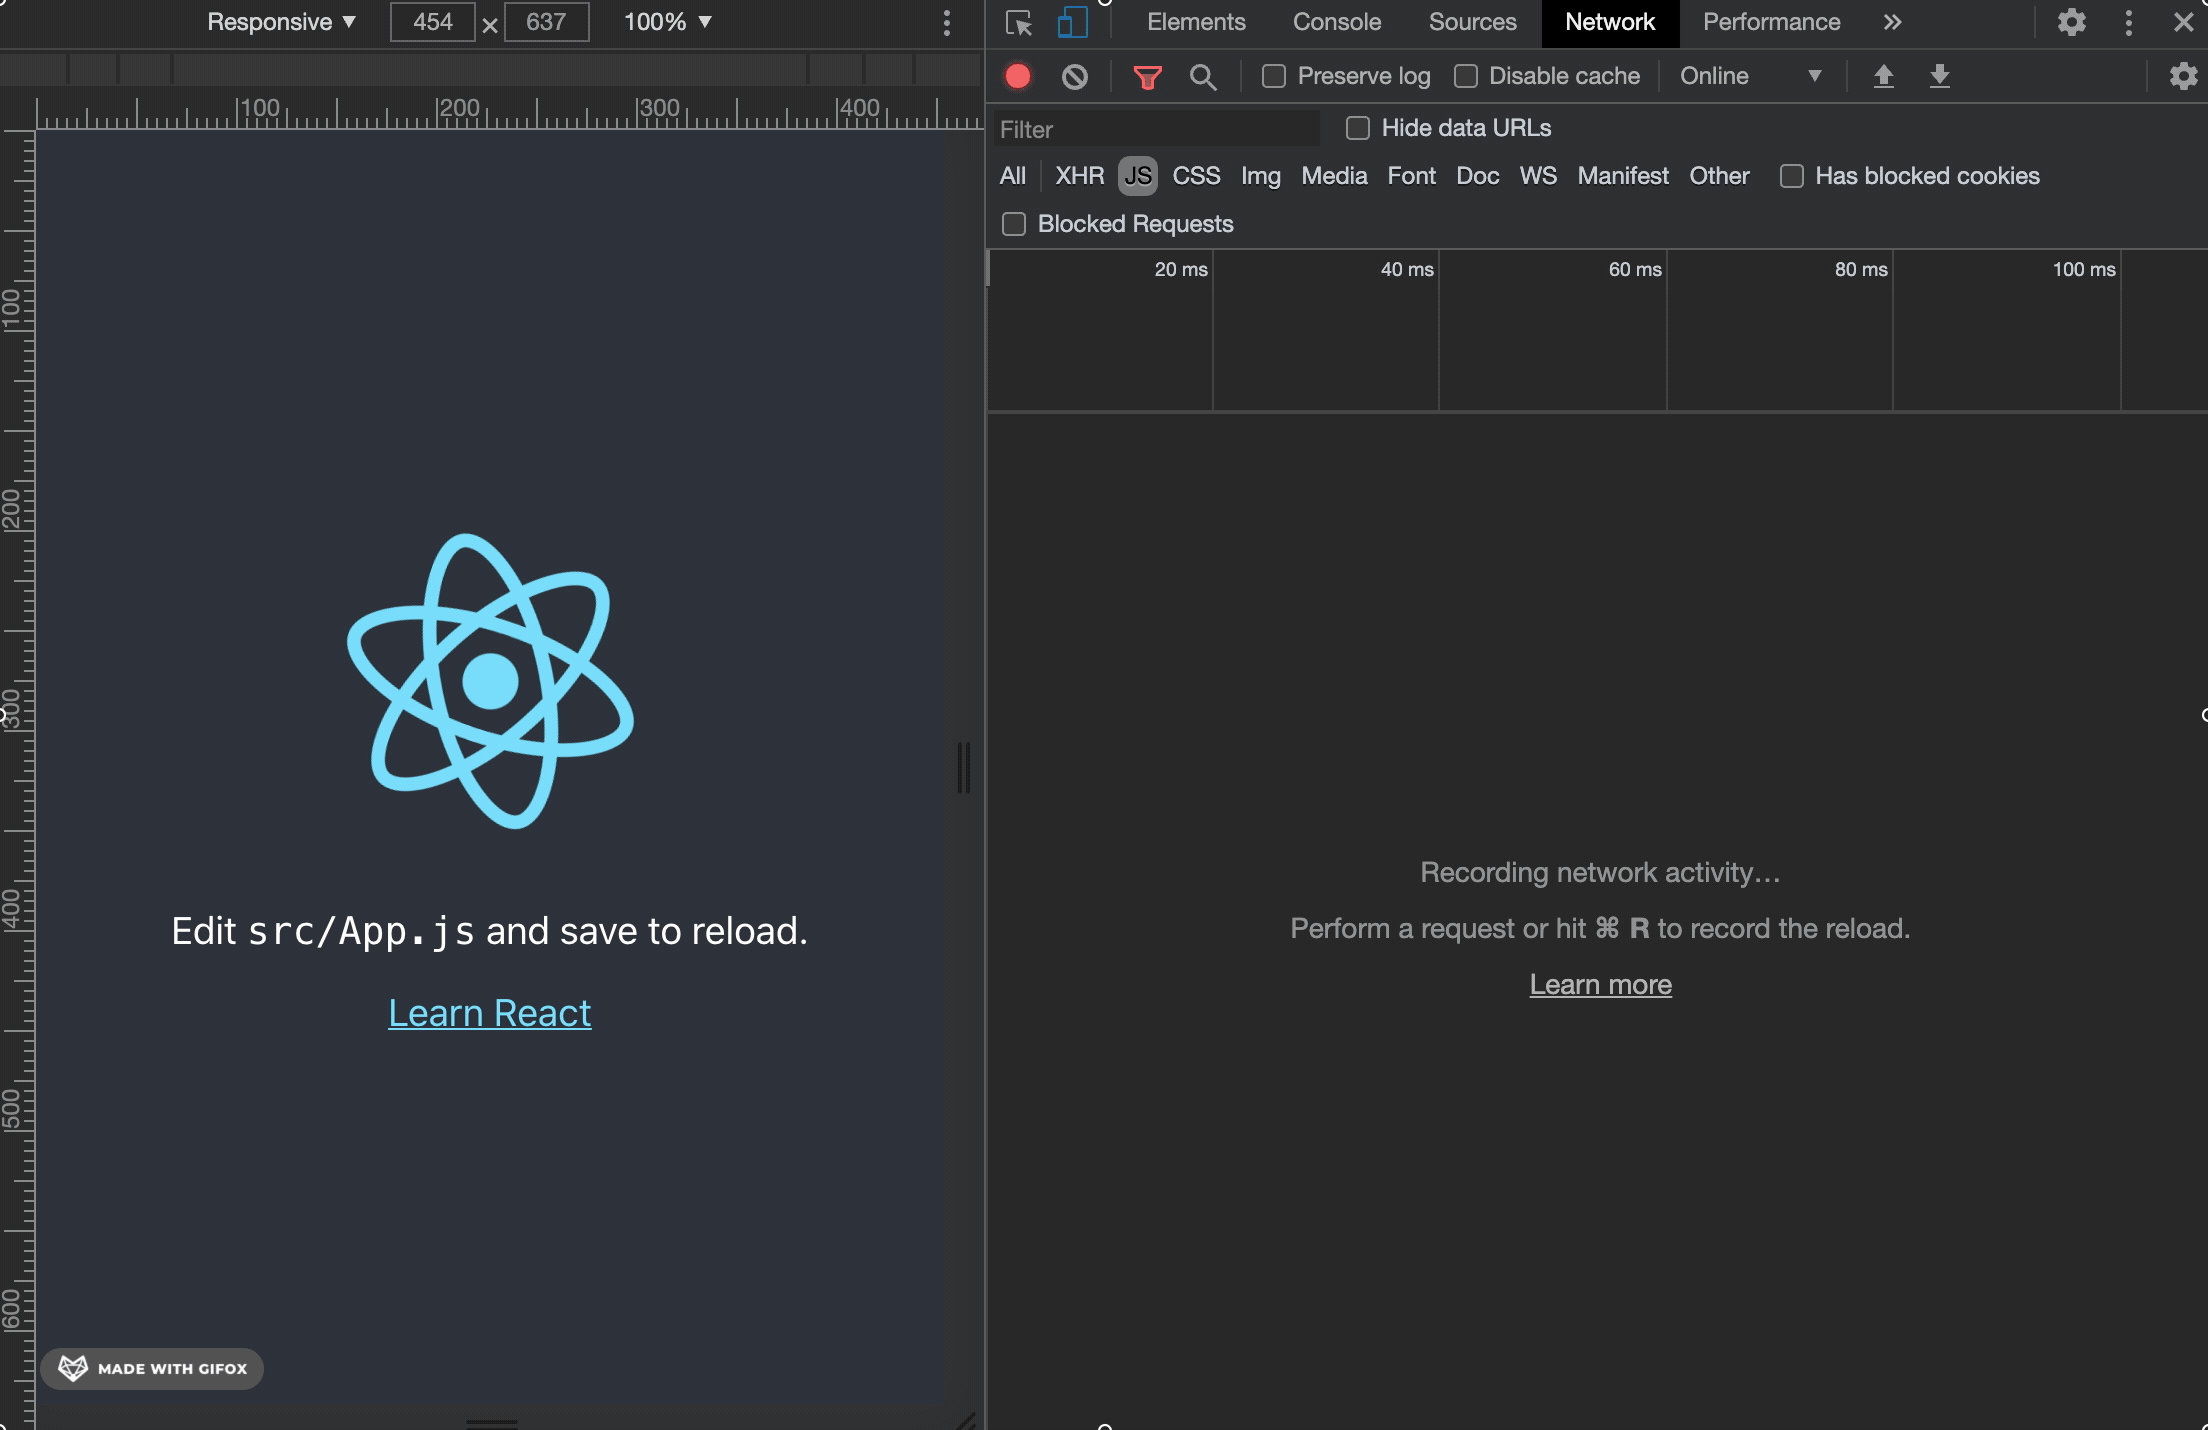
Task: Click the viewport height field 637
Action: (x=546, y=22)
